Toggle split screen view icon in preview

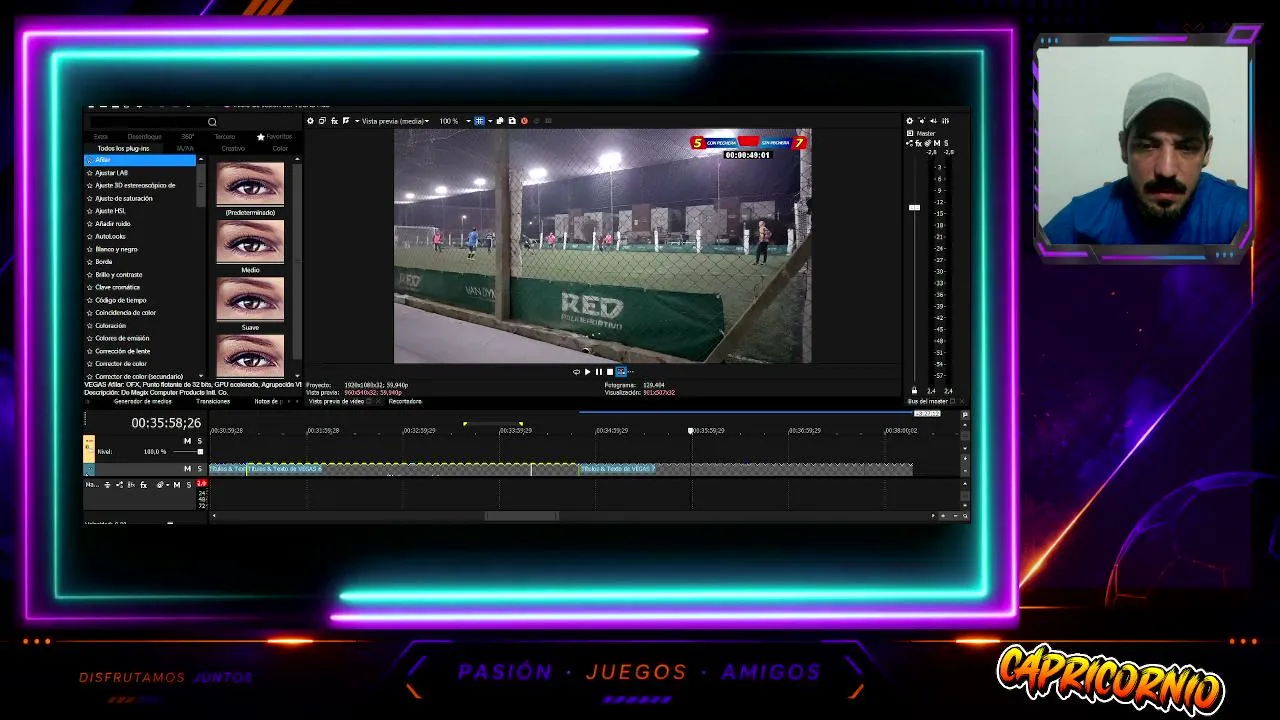(x=346, y=121)
